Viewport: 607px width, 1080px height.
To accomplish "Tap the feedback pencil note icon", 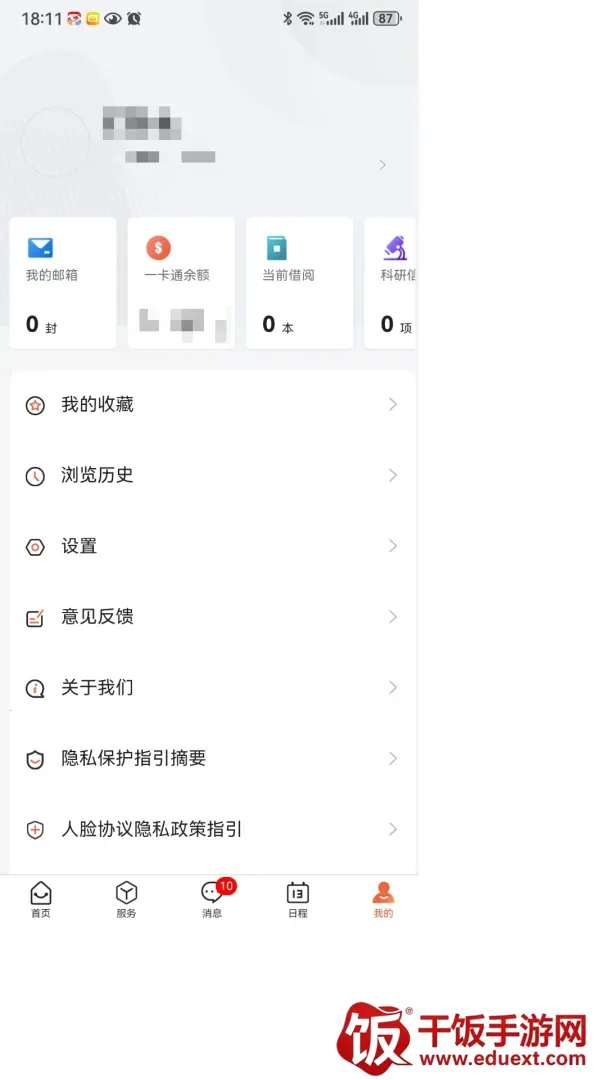I will tap(35, 618).
